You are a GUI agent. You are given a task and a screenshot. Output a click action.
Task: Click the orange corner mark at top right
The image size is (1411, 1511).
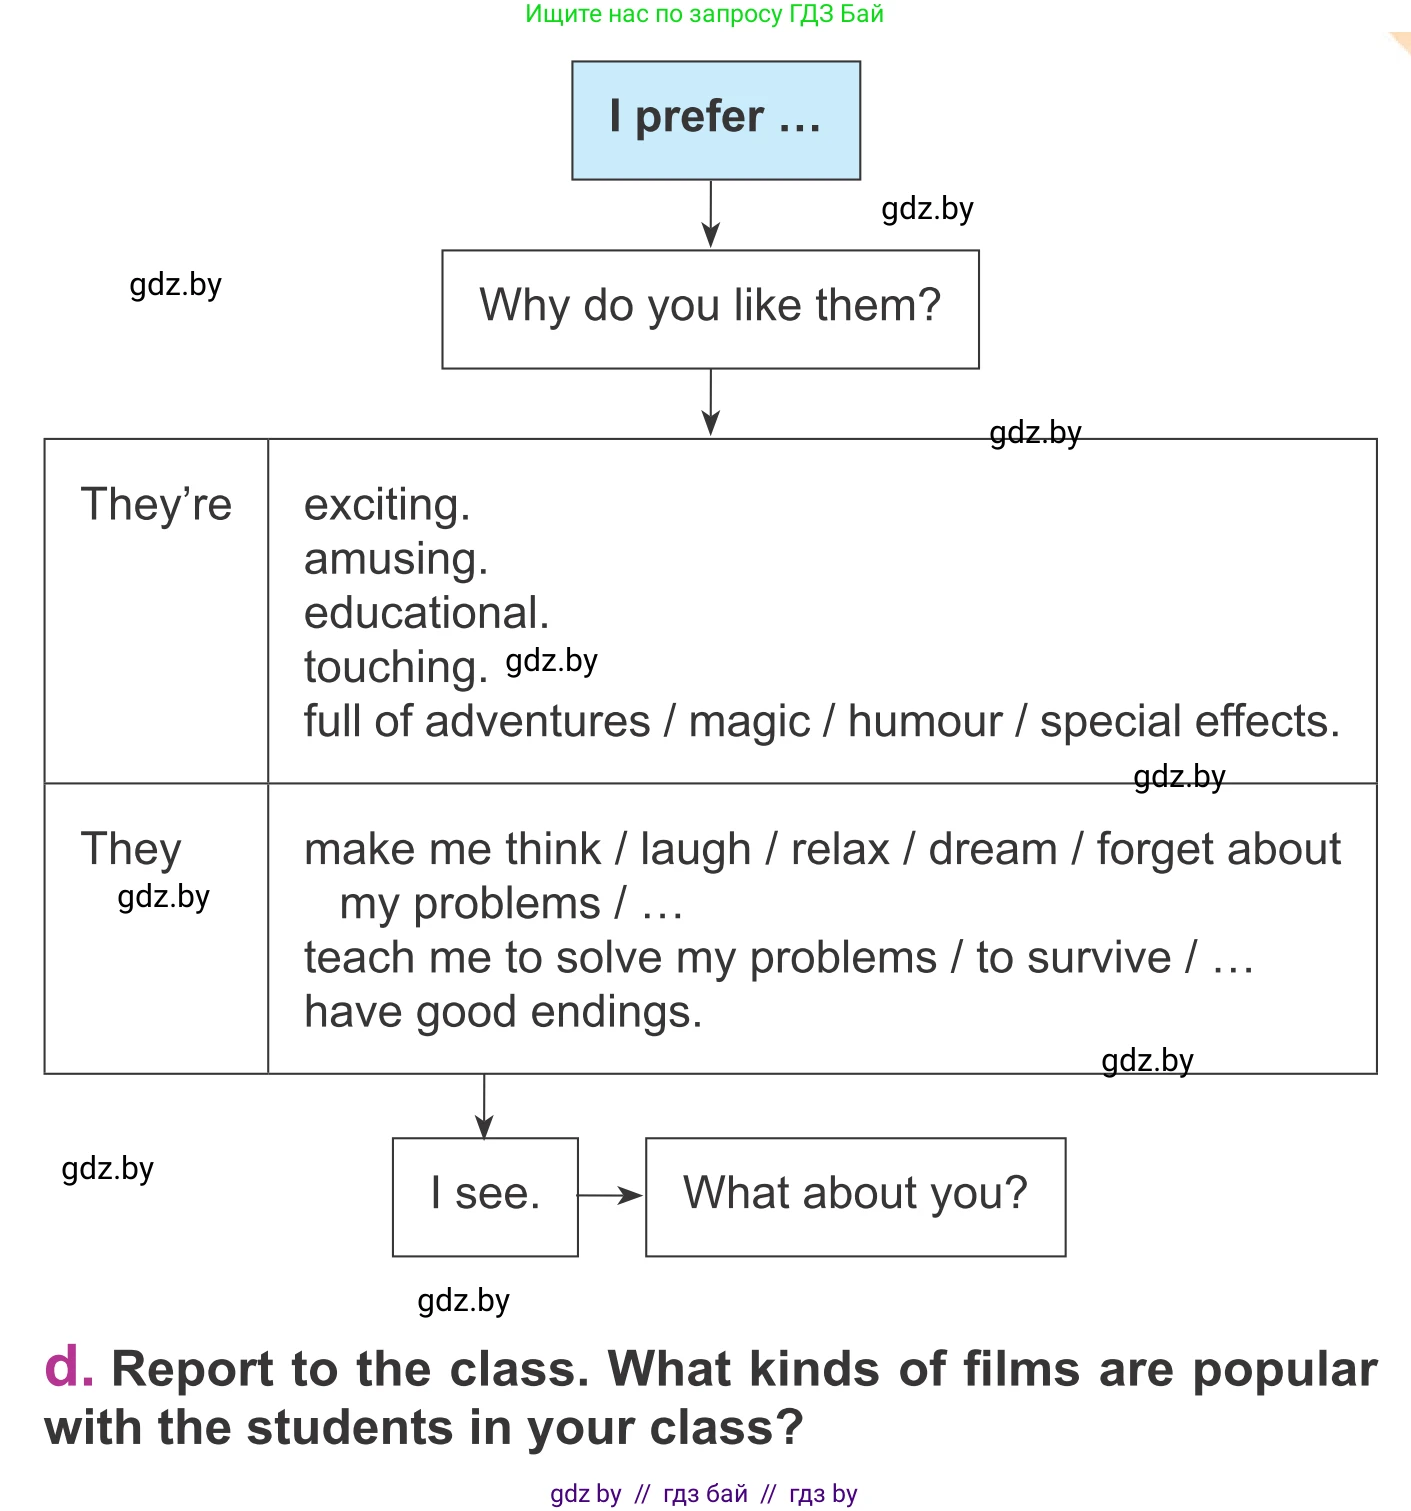point(1400,42)
